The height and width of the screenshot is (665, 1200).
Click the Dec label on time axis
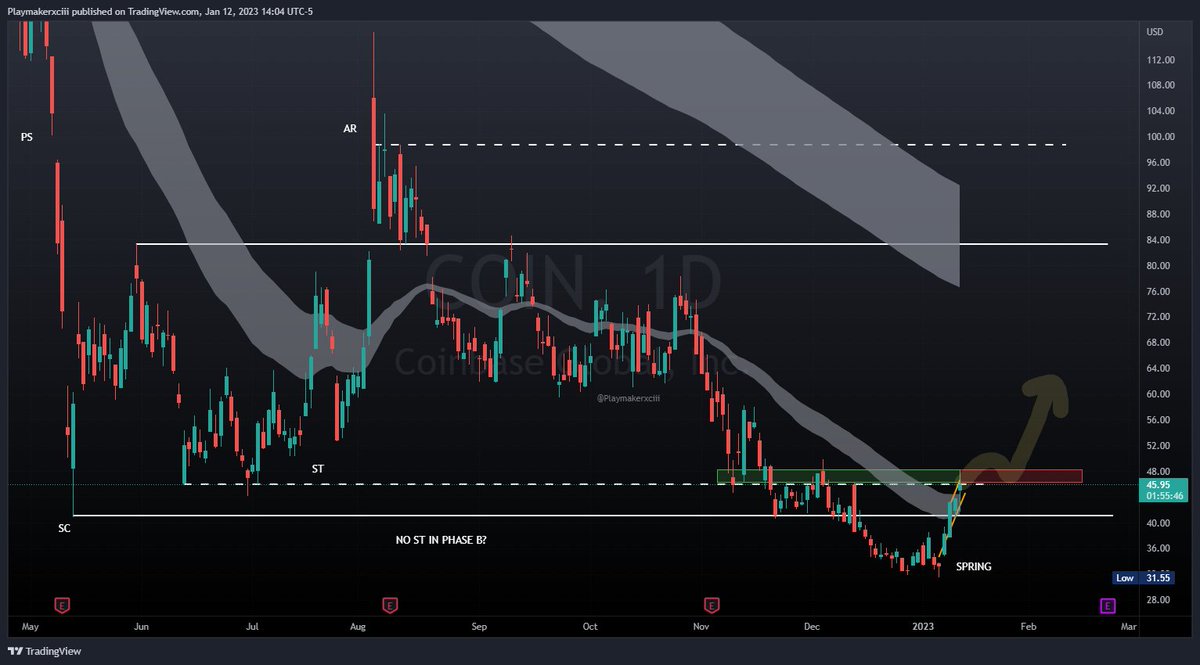[x=811, y=627]
